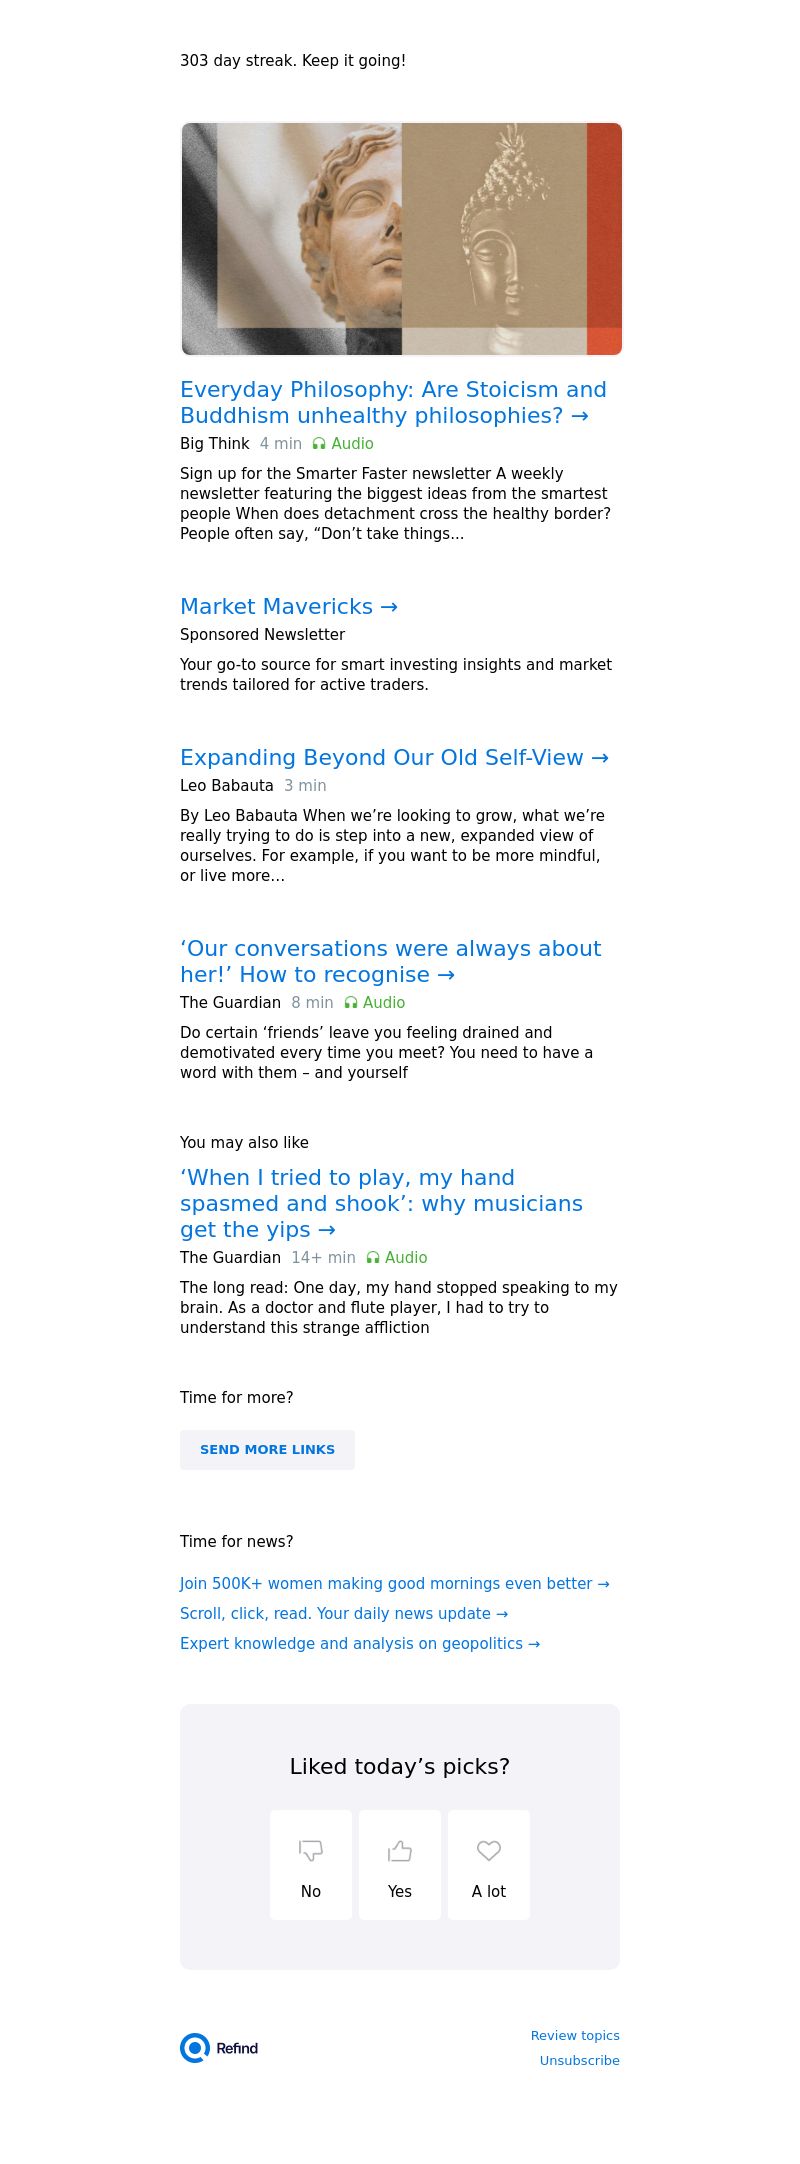The height and width of the screenshot is (2164, 800).
Task: Open Everyday Philosophy article headline
Action: coord(393,403)
